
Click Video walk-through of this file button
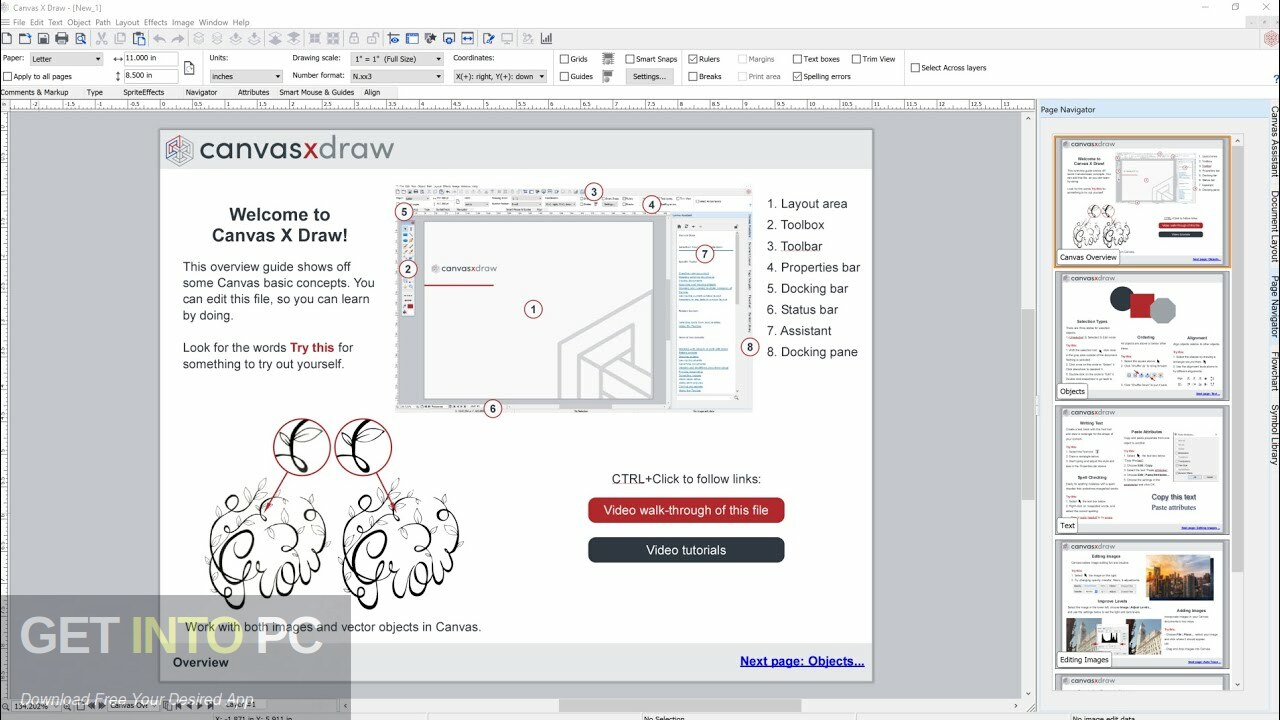click(x=686, y=510)
